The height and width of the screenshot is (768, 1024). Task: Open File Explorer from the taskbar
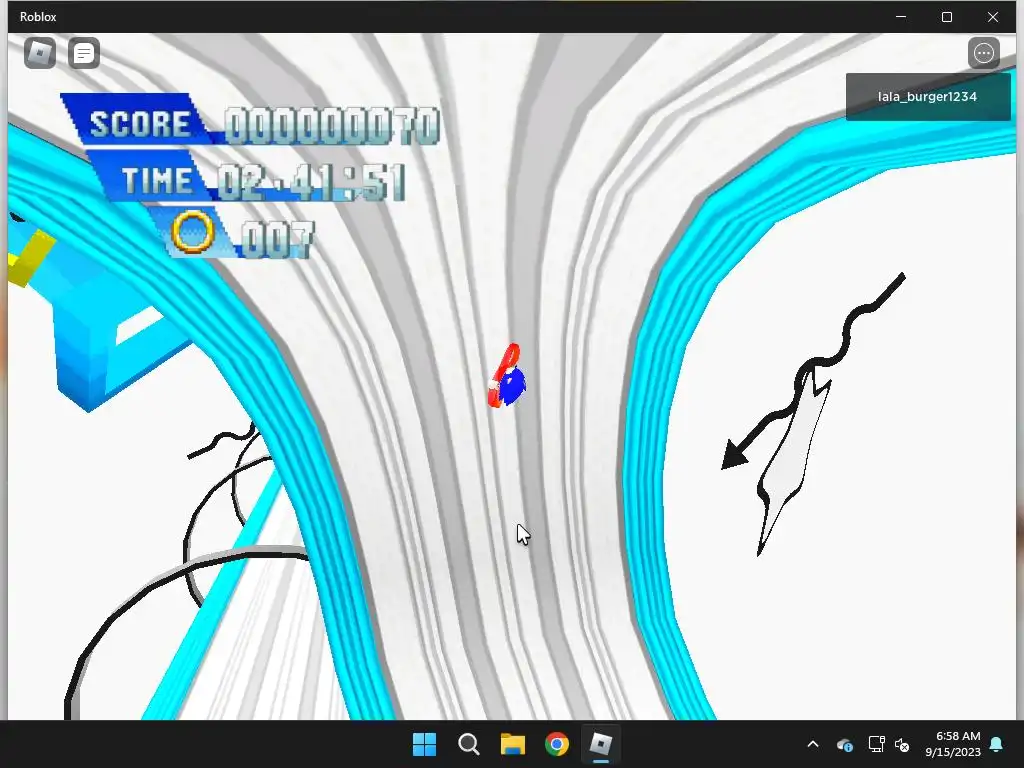pos(513,744)
